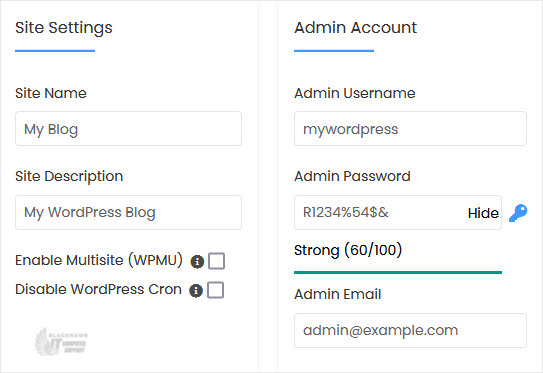Hide the admin password text
Screen dimensions: 543x373
(x=483, y=213)
